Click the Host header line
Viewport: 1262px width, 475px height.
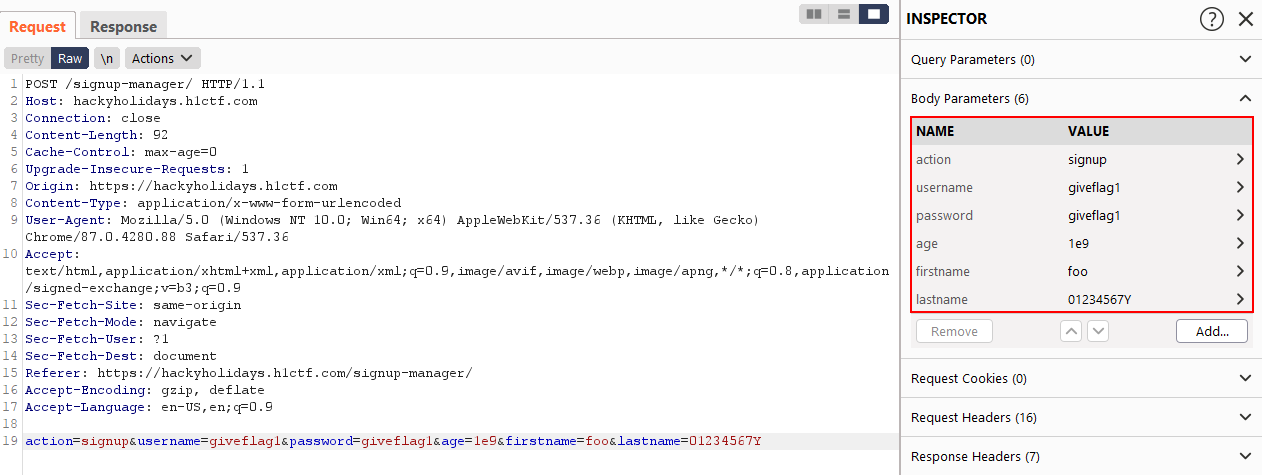pos(141,101)
